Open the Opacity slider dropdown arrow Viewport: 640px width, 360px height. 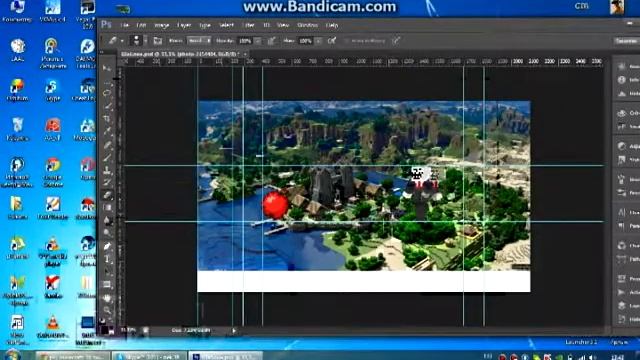coord(258,41)
